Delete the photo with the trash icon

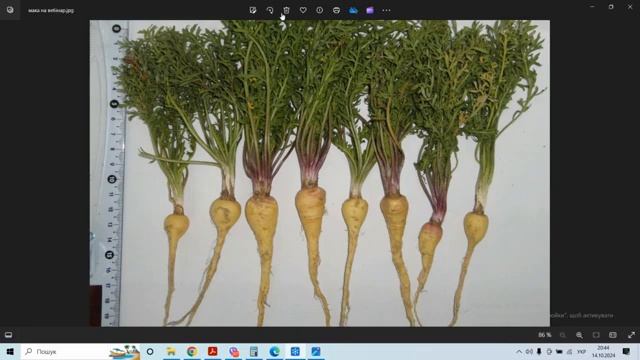(x=287, y=10)
